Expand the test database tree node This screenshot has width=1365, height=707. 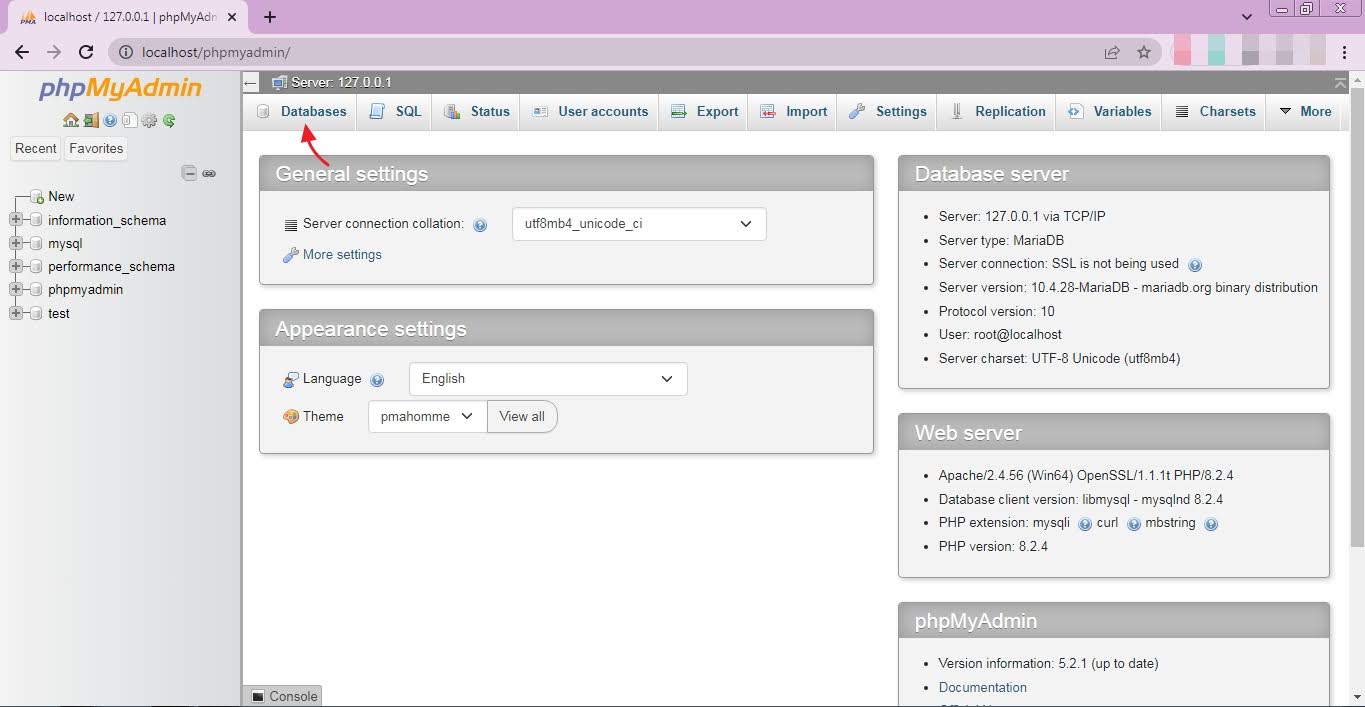coord(15,313)
